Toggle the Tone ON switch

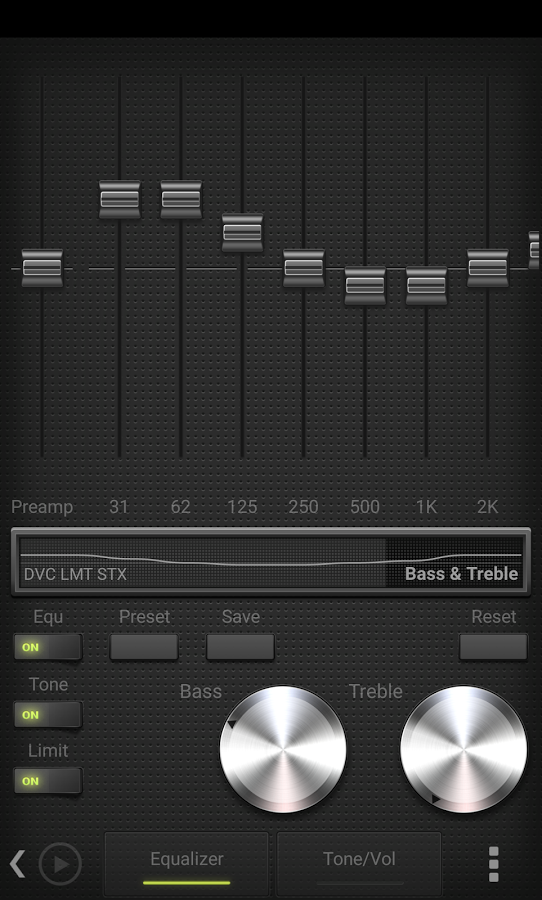(x=48, y=715)
